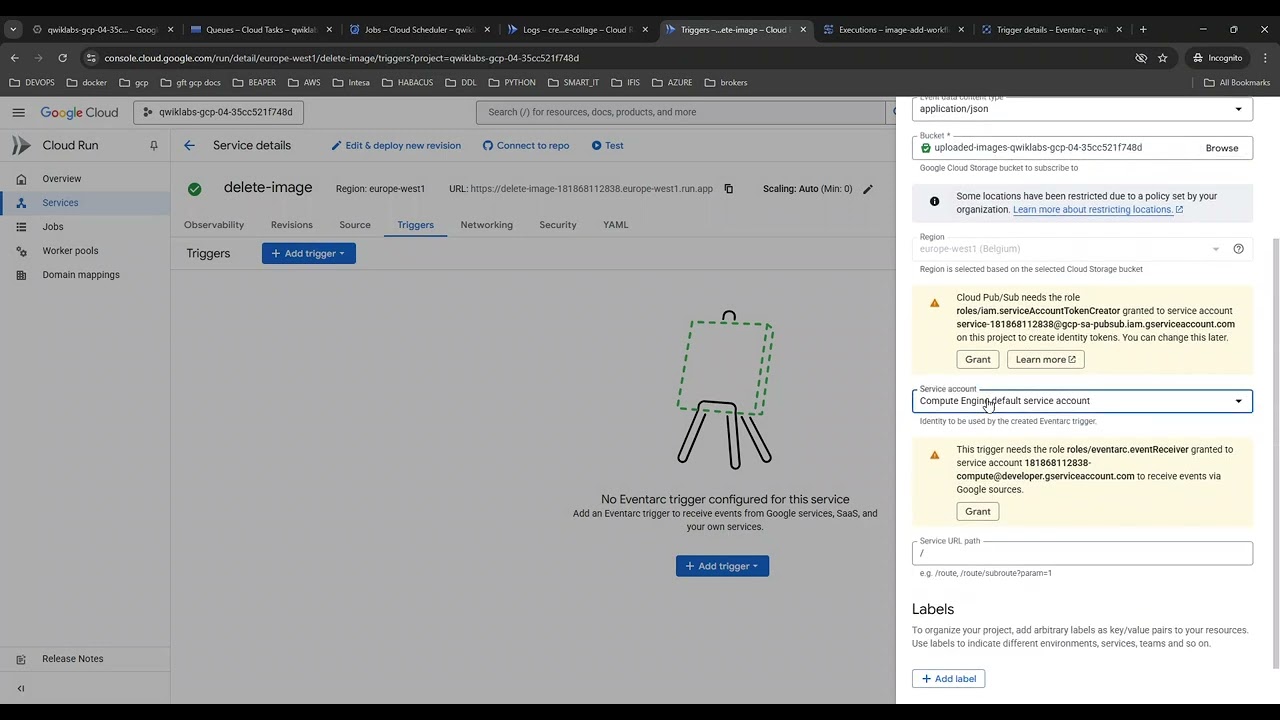1280x720 pixels.
Task: Go back using the Service details arrow
Action: coord(189,145)
